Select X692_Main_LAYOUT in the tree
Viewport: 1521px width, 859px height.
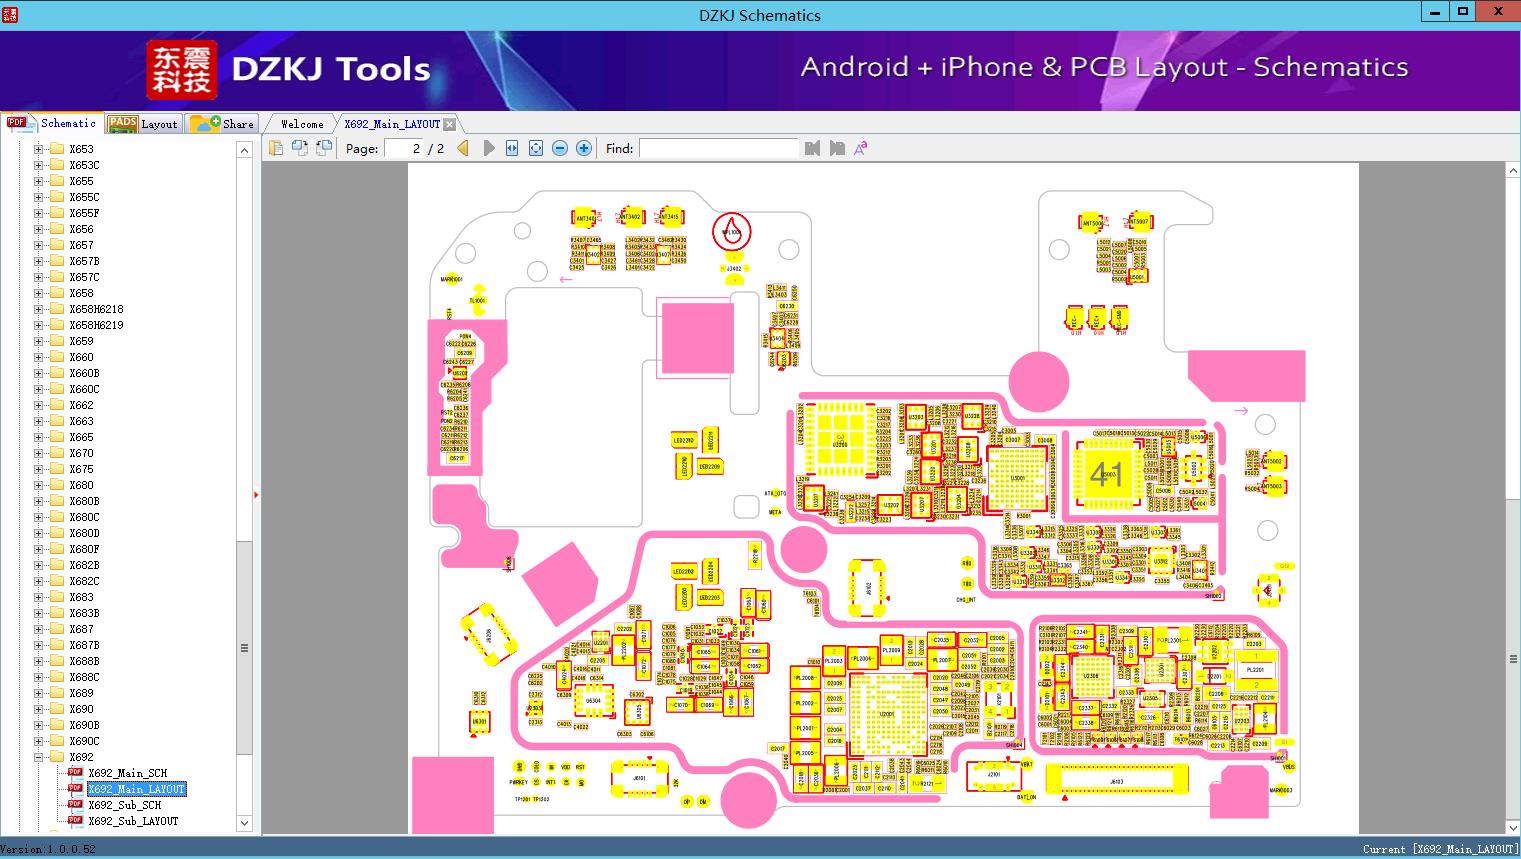[137, 789]
